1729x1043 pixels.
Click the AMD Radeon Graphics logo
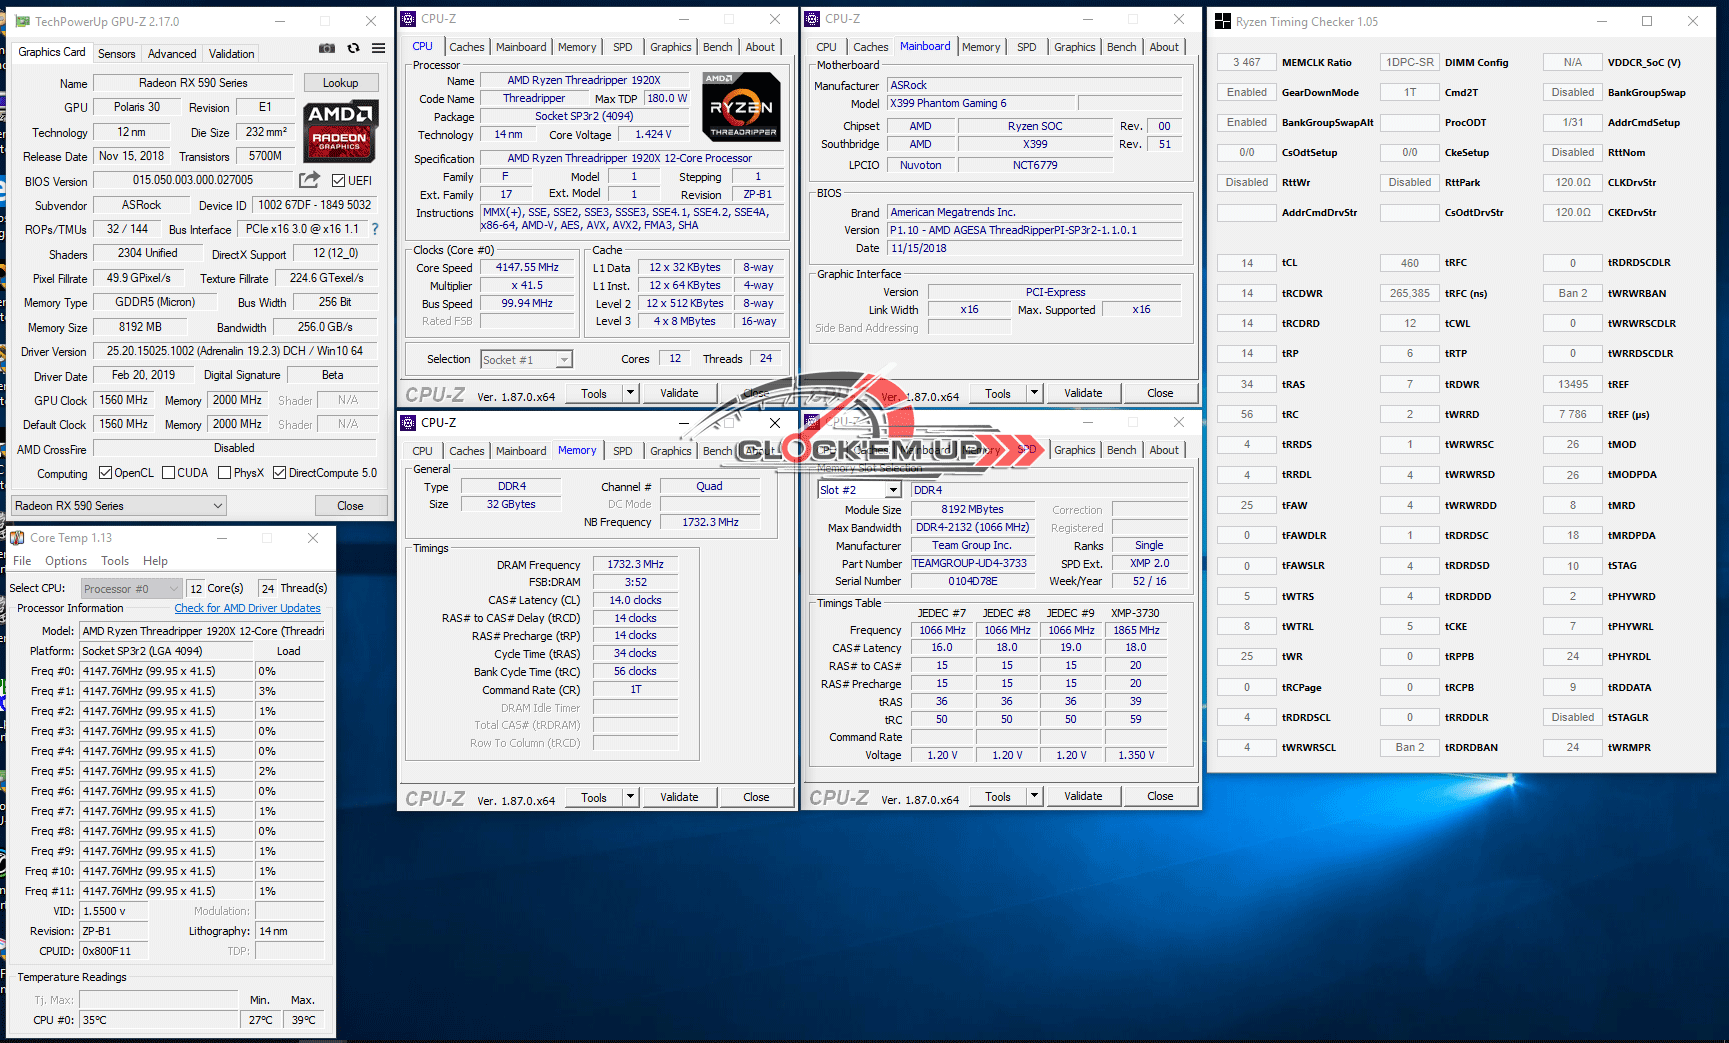(x=340, y=130)
